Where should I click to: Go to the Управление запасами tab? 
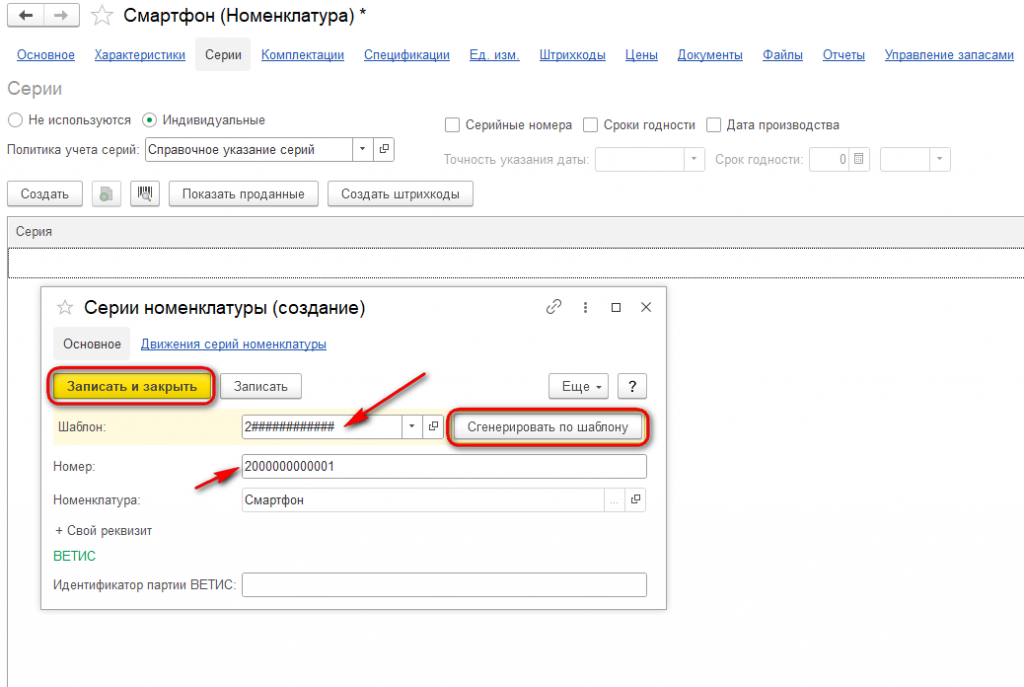click(x=949, y=55)
